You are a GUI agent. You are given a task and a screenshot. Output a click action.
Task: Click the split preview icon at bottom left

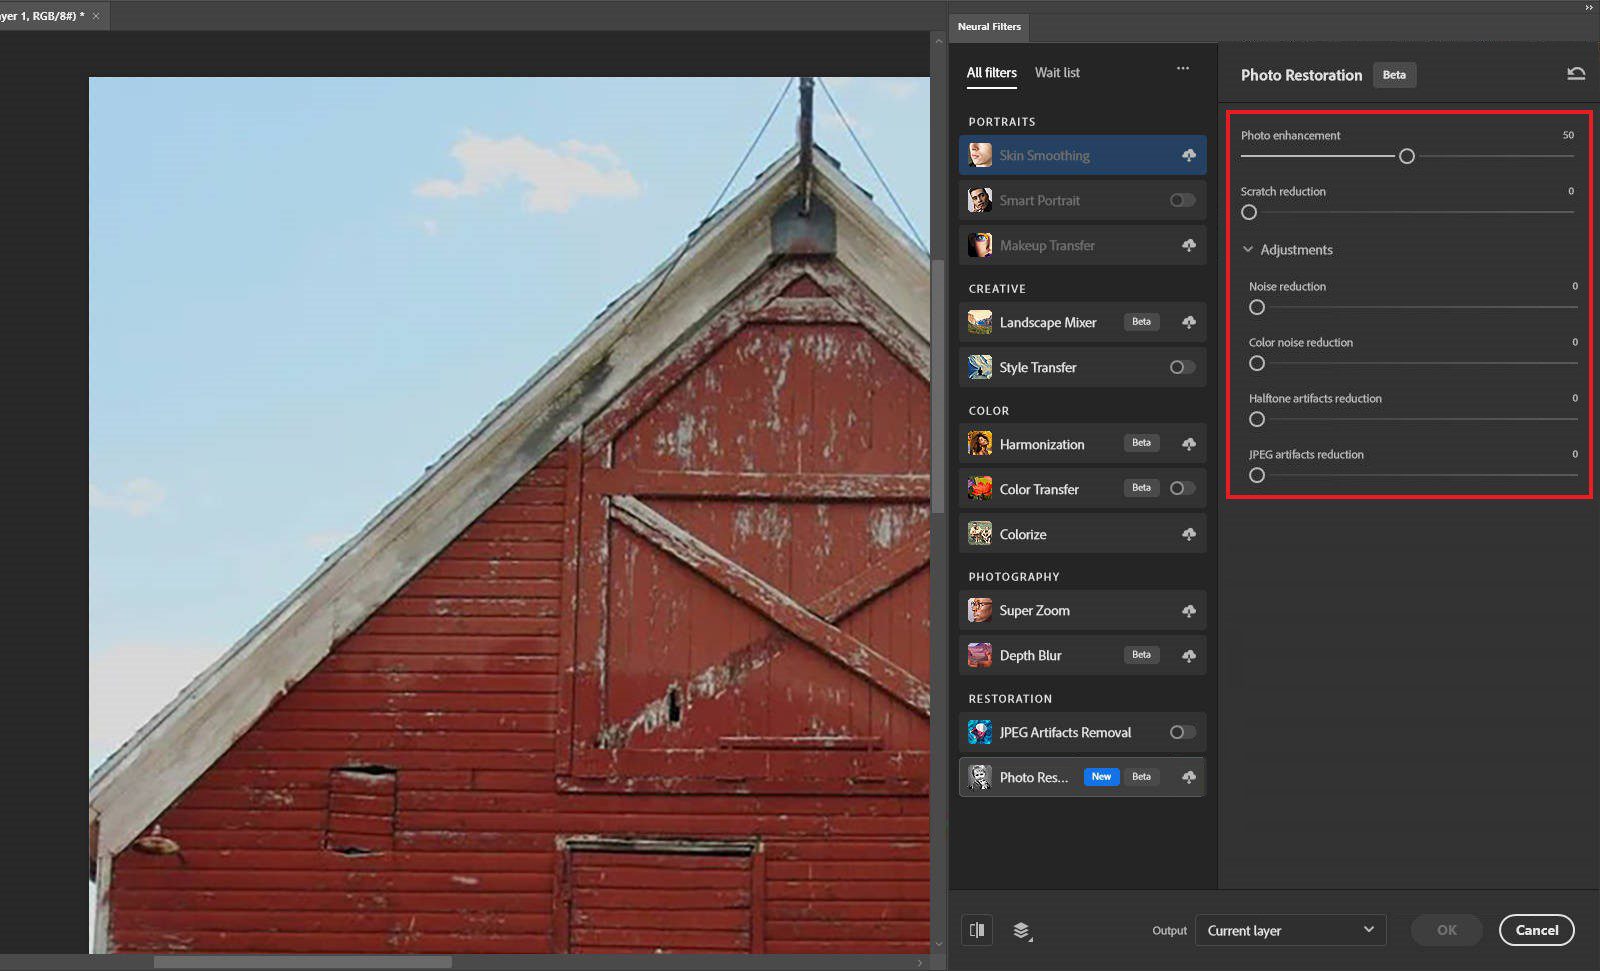tap(976, 930)
